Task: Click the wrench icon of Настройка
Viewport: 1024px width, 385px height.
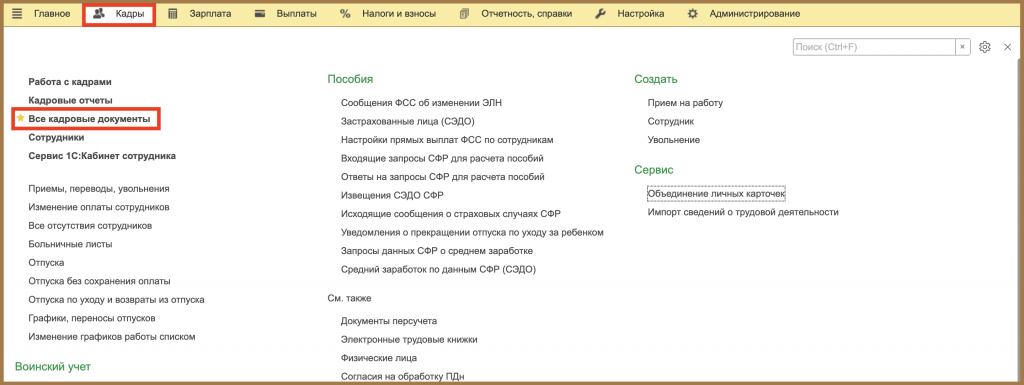Action: click(x=601, y=14)
